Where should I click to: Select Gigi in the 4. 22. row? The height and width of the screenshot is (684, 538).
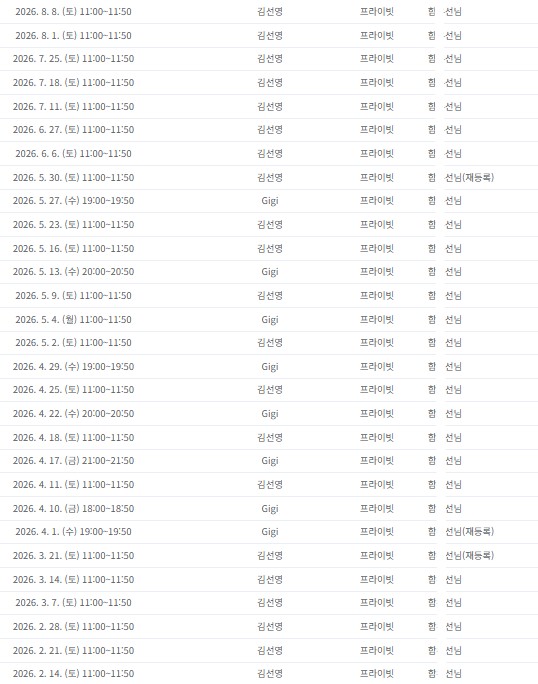pos(270,414)
